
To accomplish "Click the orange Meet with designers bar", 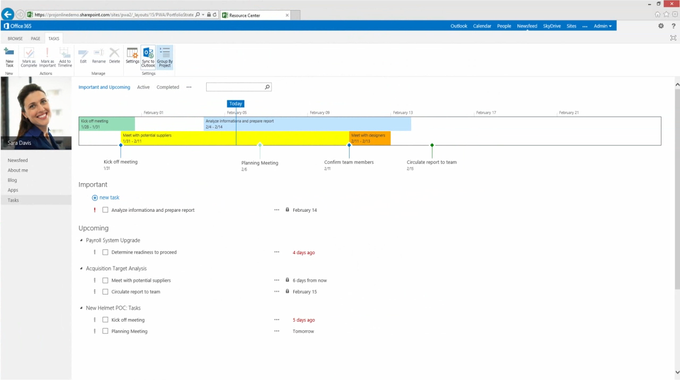I will click(x=370, y=138).
